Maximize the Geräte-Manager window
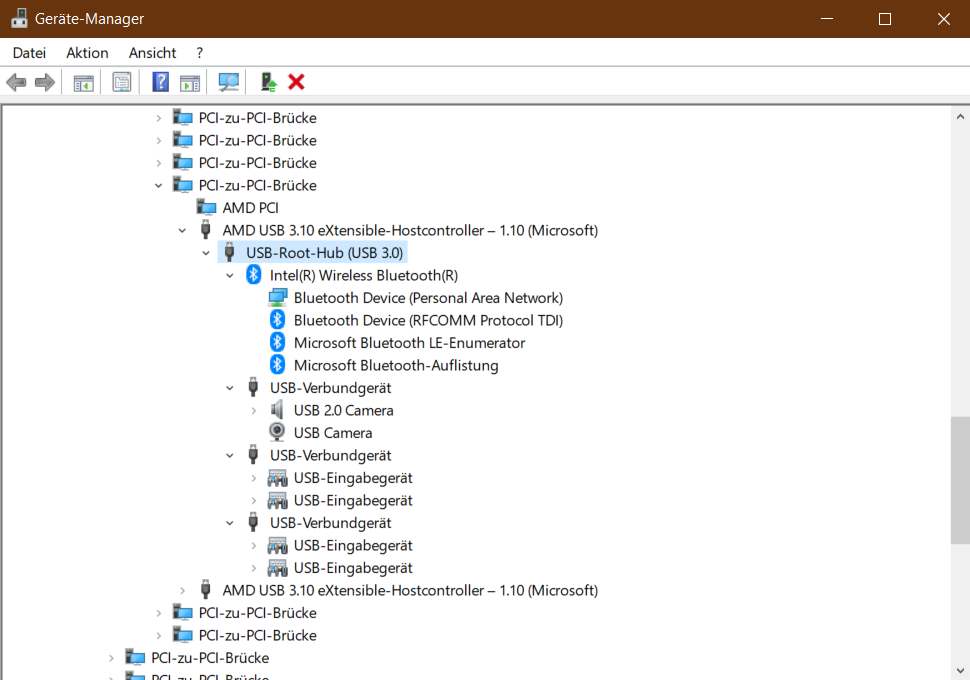This screenshot has width=970, height=680. (x=885, y=19)
